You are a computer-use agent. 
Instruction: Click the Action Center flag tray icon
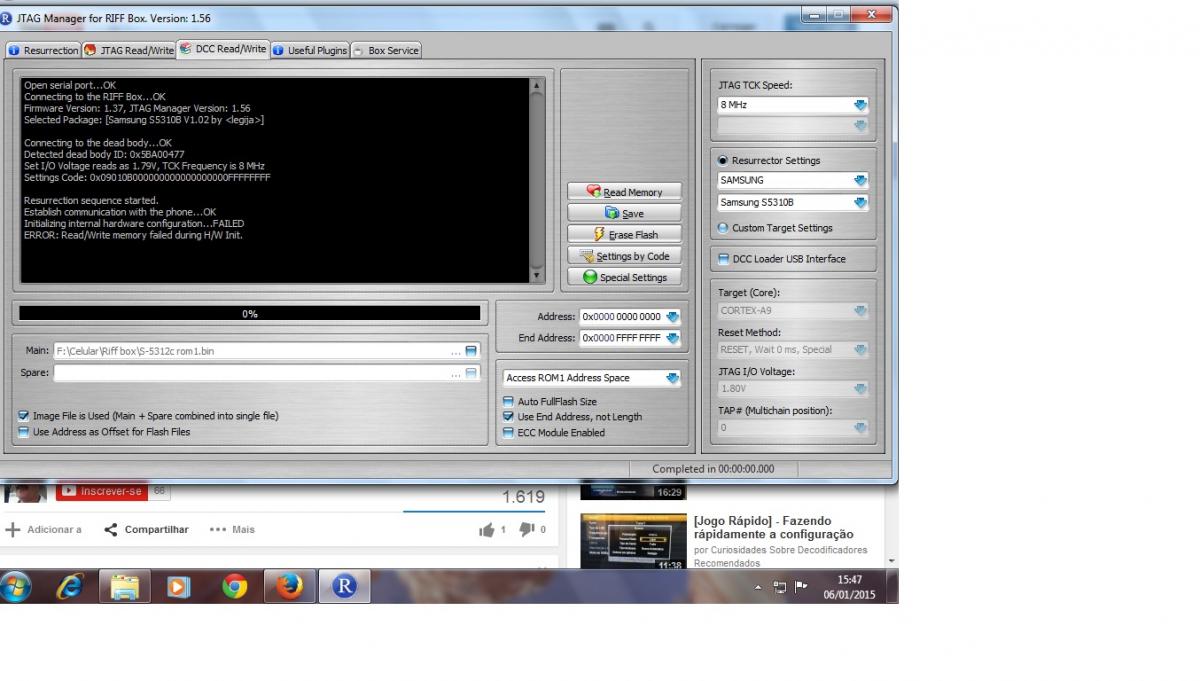point(801,587)
